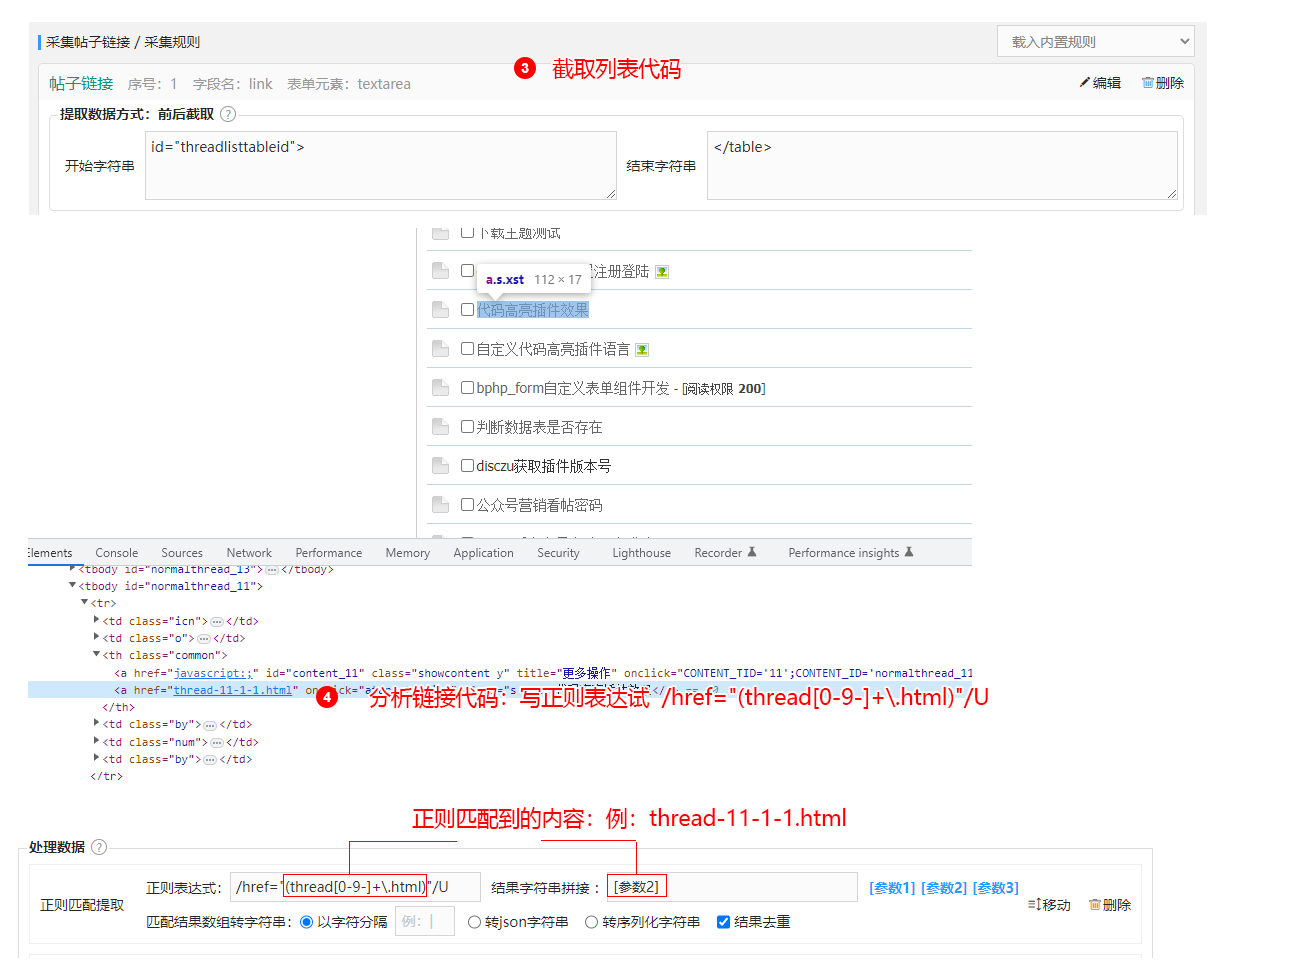
Task: Click folder icon beside 代码高亮插件效果
Action: click(x=440, y=310)
